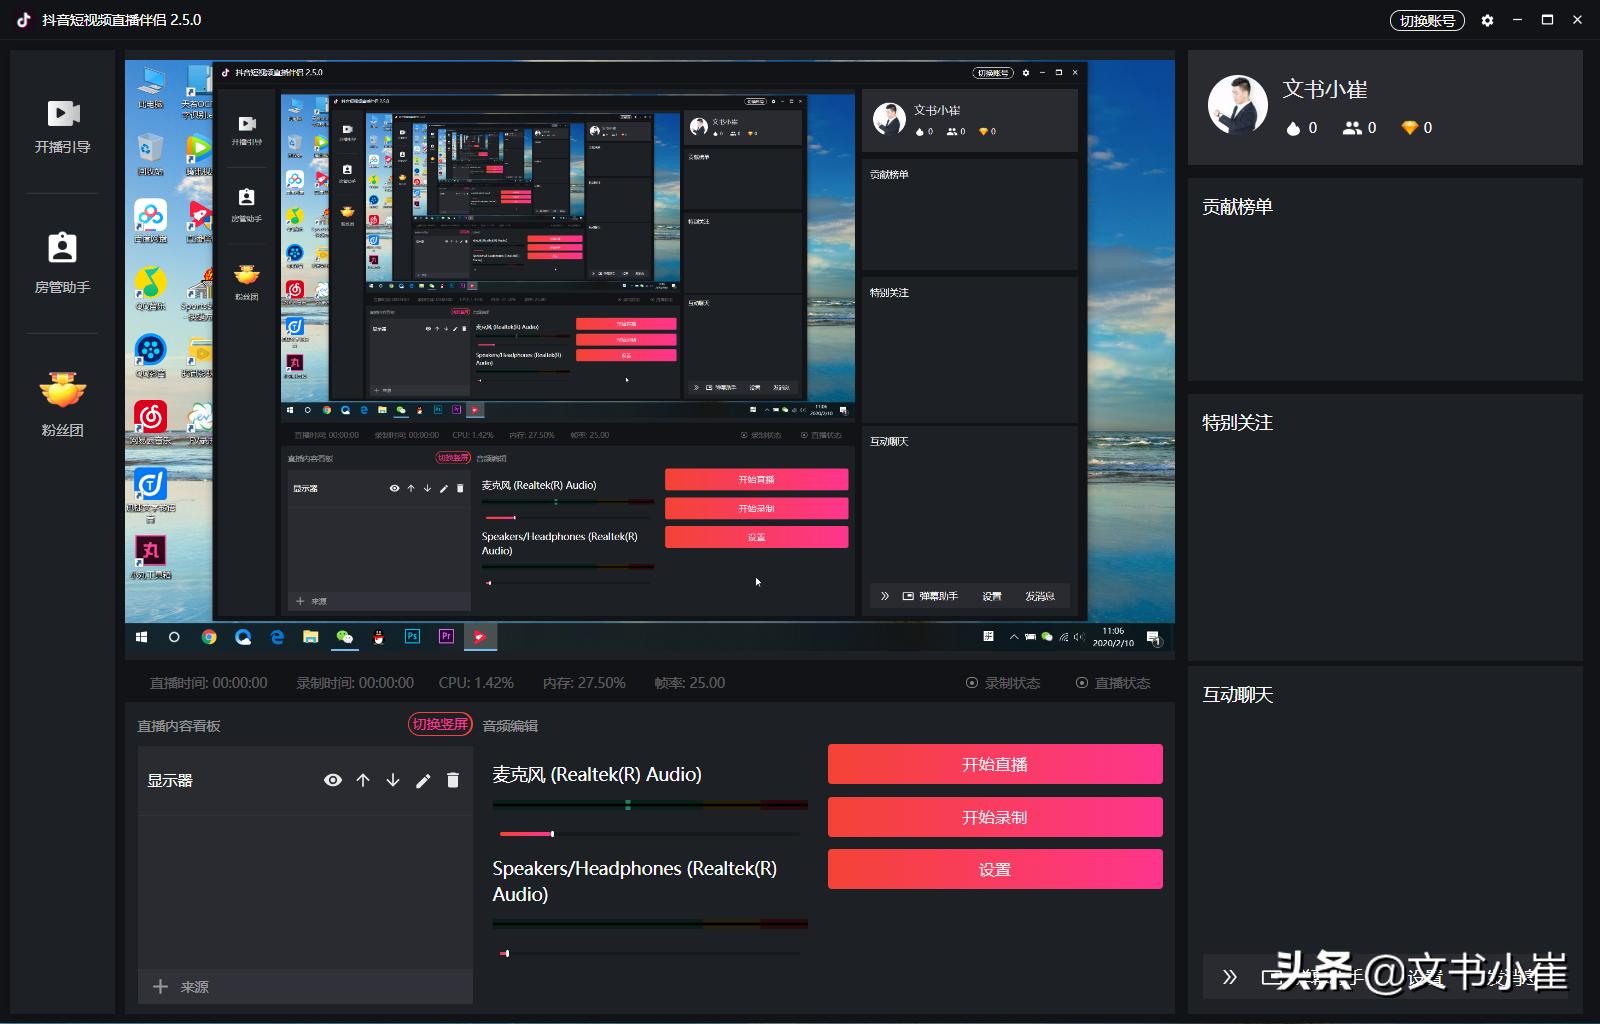Click the followers count icon under the username
Screen dimensions: 1600x1024
pos(1352,128)
